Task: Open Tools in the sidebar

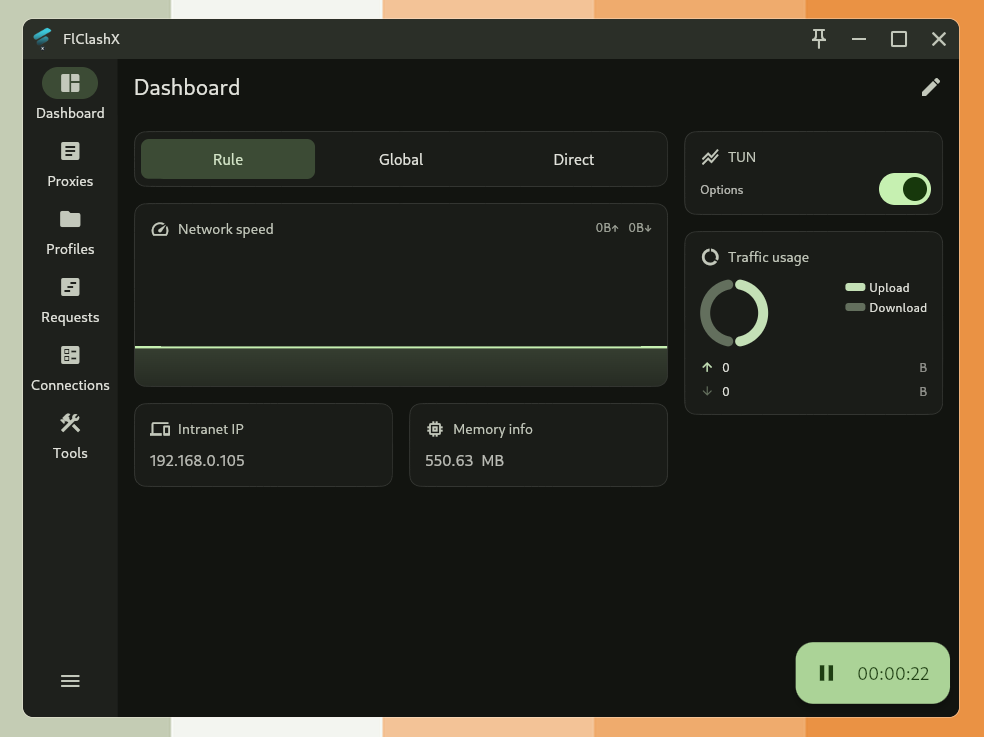Action: [70, 424]
